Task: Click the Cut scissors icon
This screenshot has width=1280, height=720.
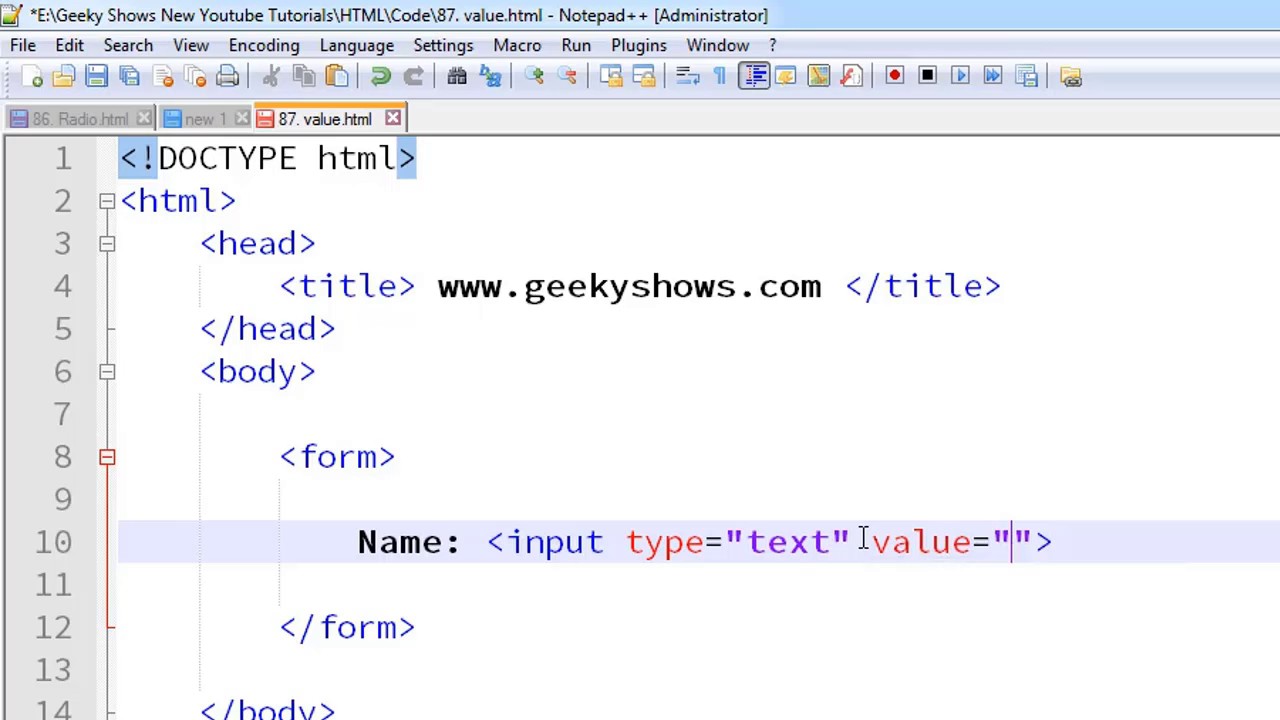Action: [x=270, y=76]
